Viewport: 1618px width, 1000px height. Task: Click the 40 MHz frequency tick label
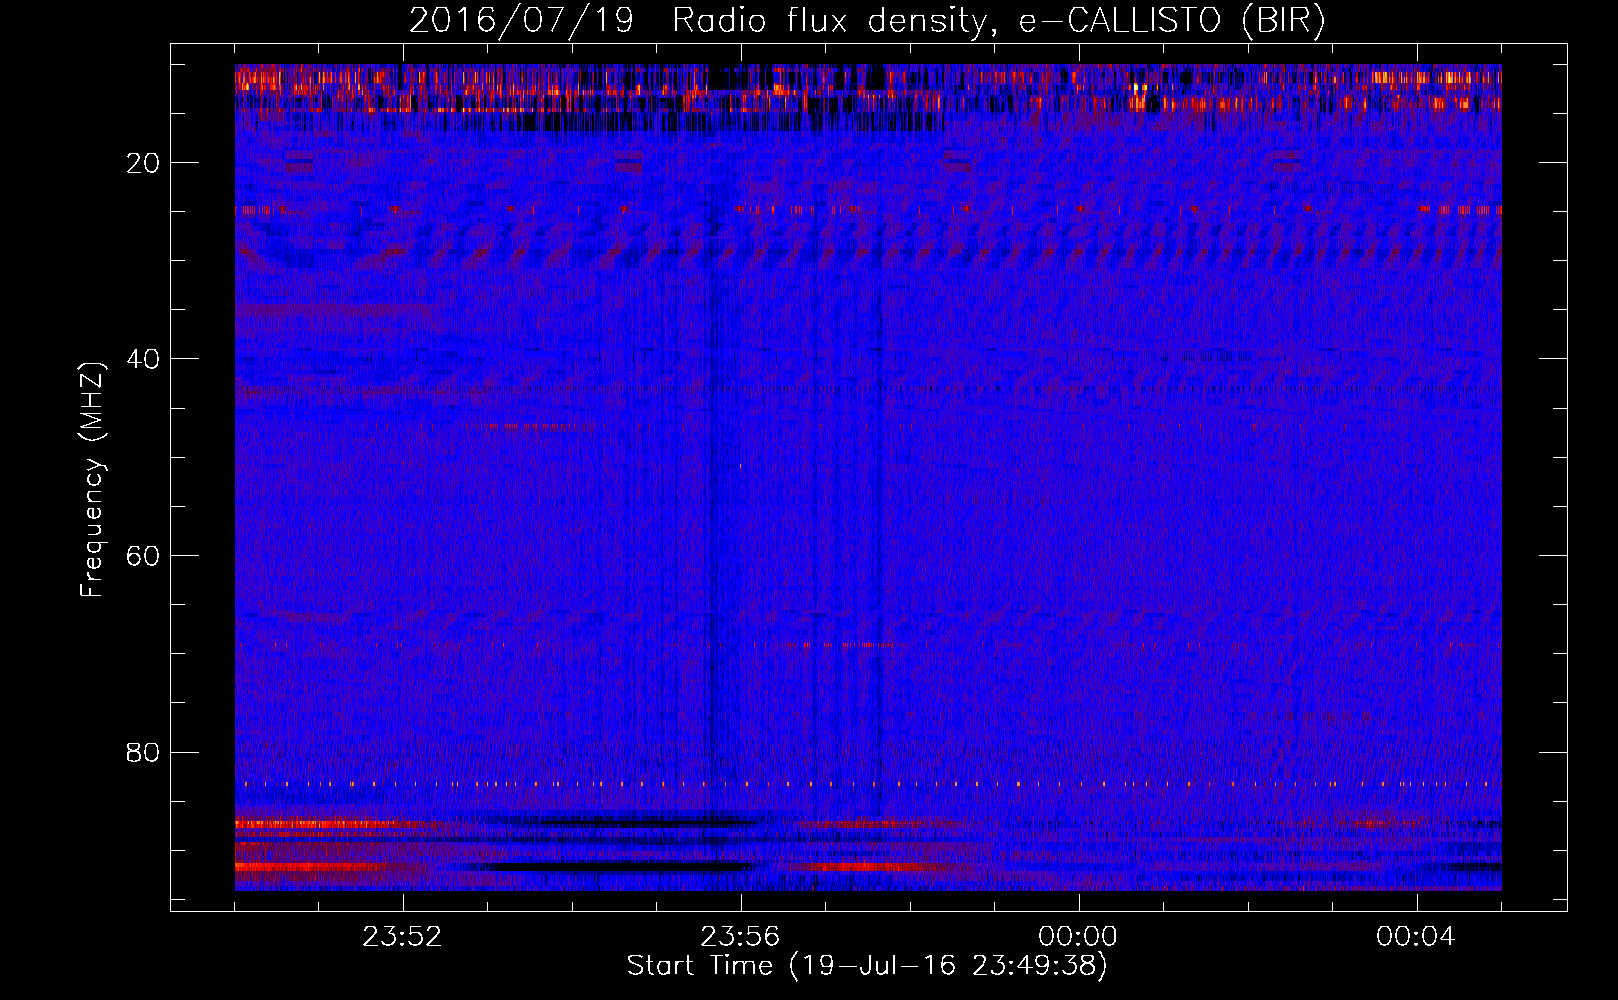click(144, 359)
